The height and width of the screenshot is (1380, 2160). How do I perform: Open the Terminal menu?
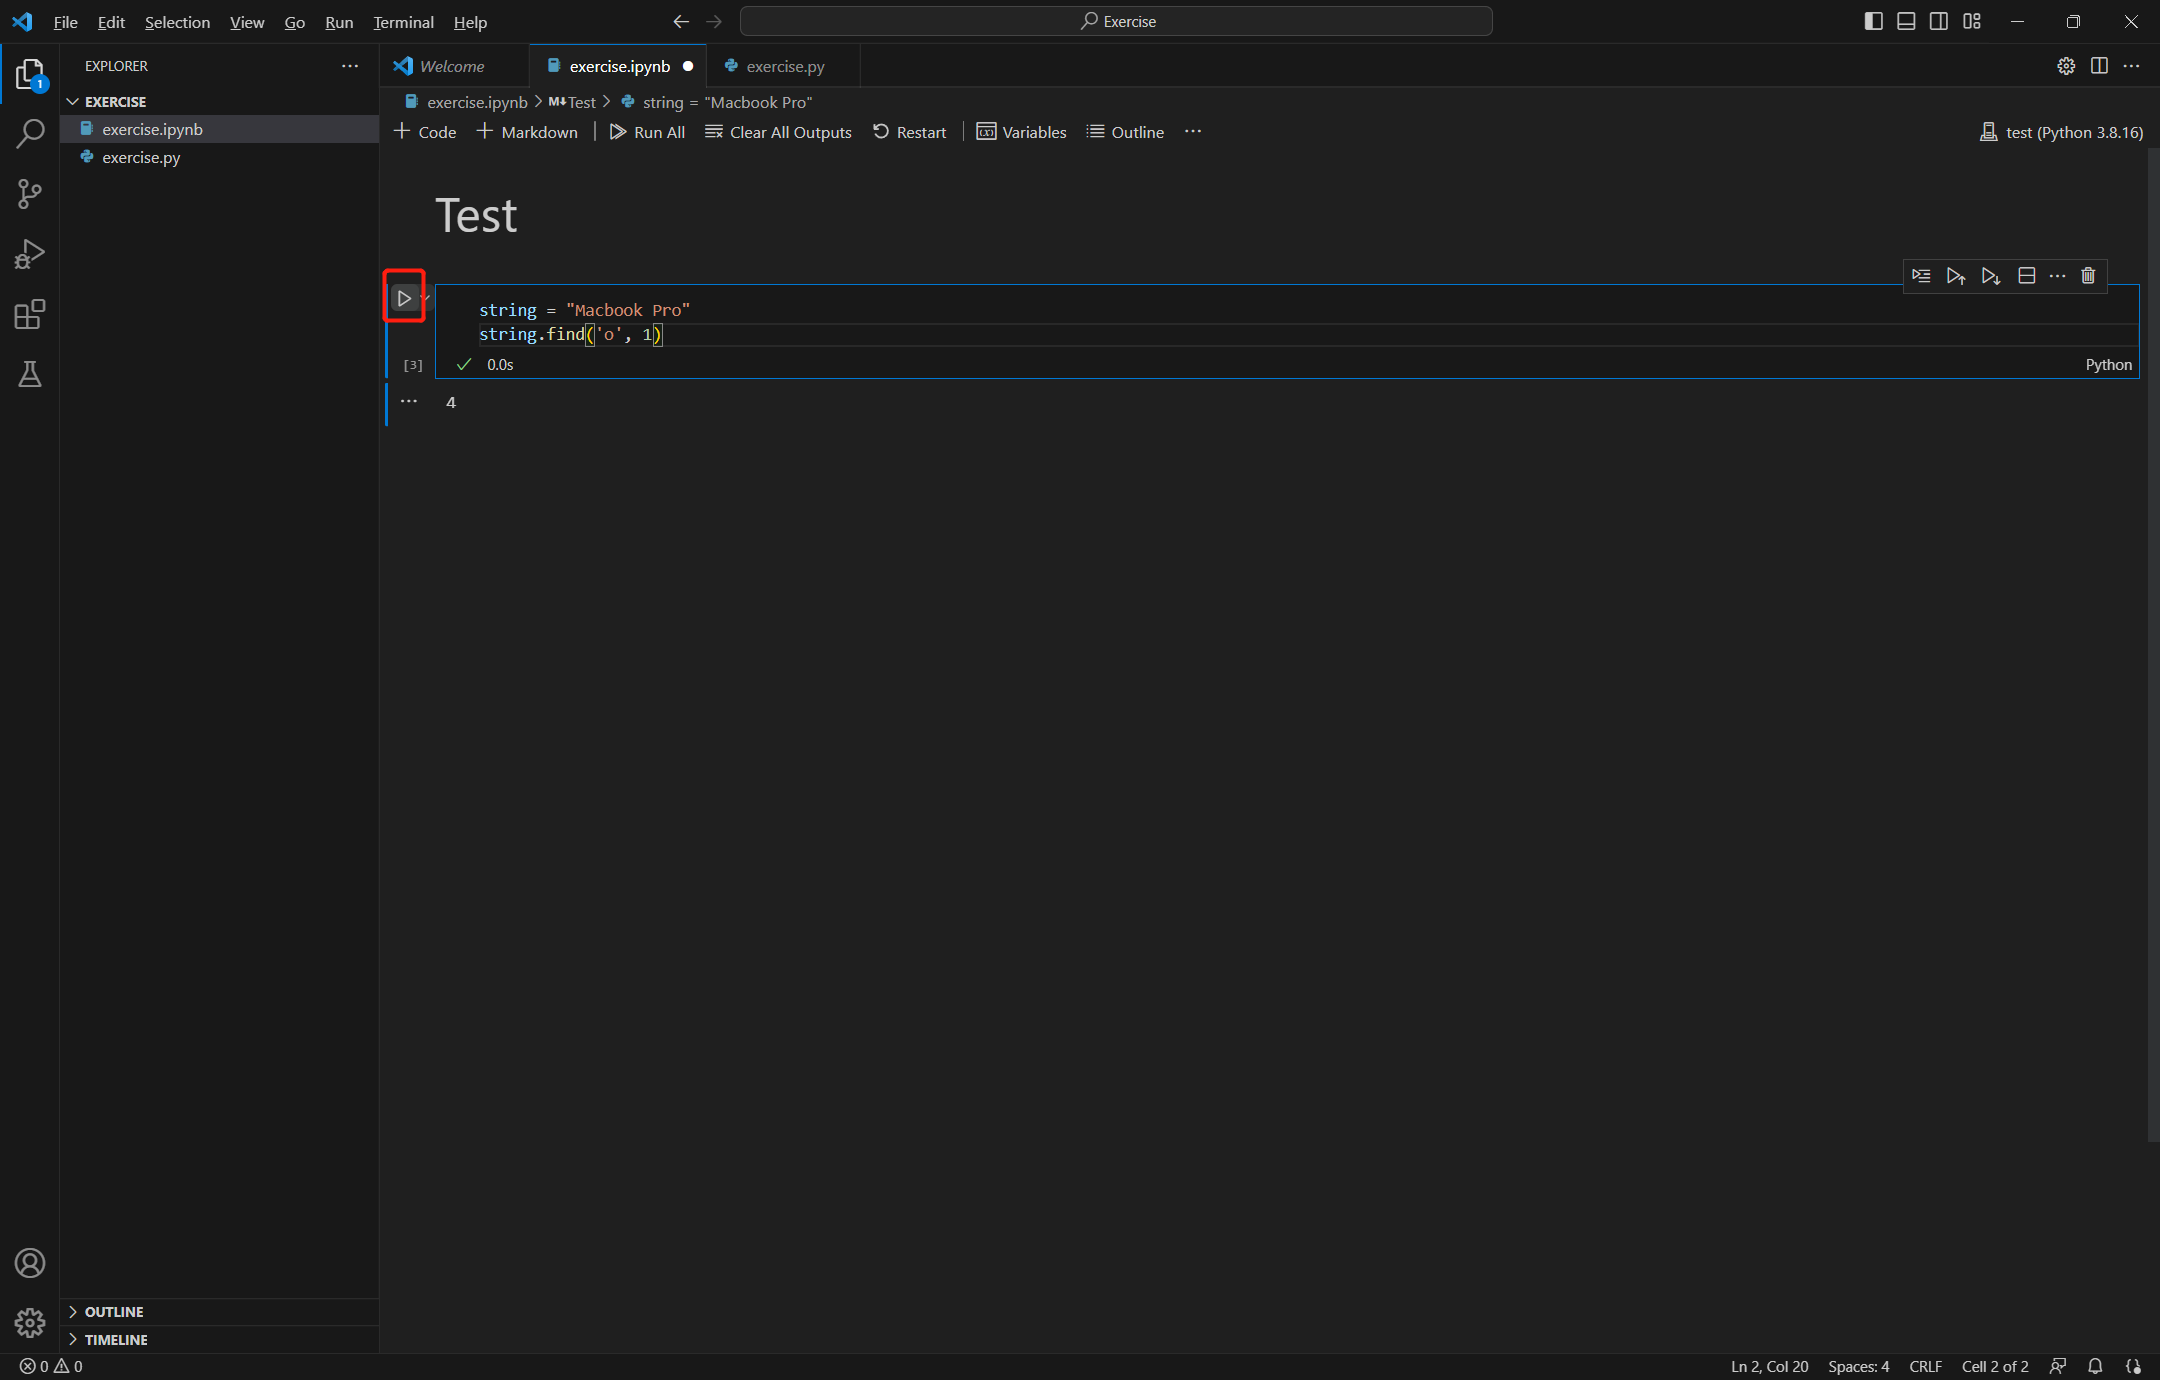coord(403,22)
